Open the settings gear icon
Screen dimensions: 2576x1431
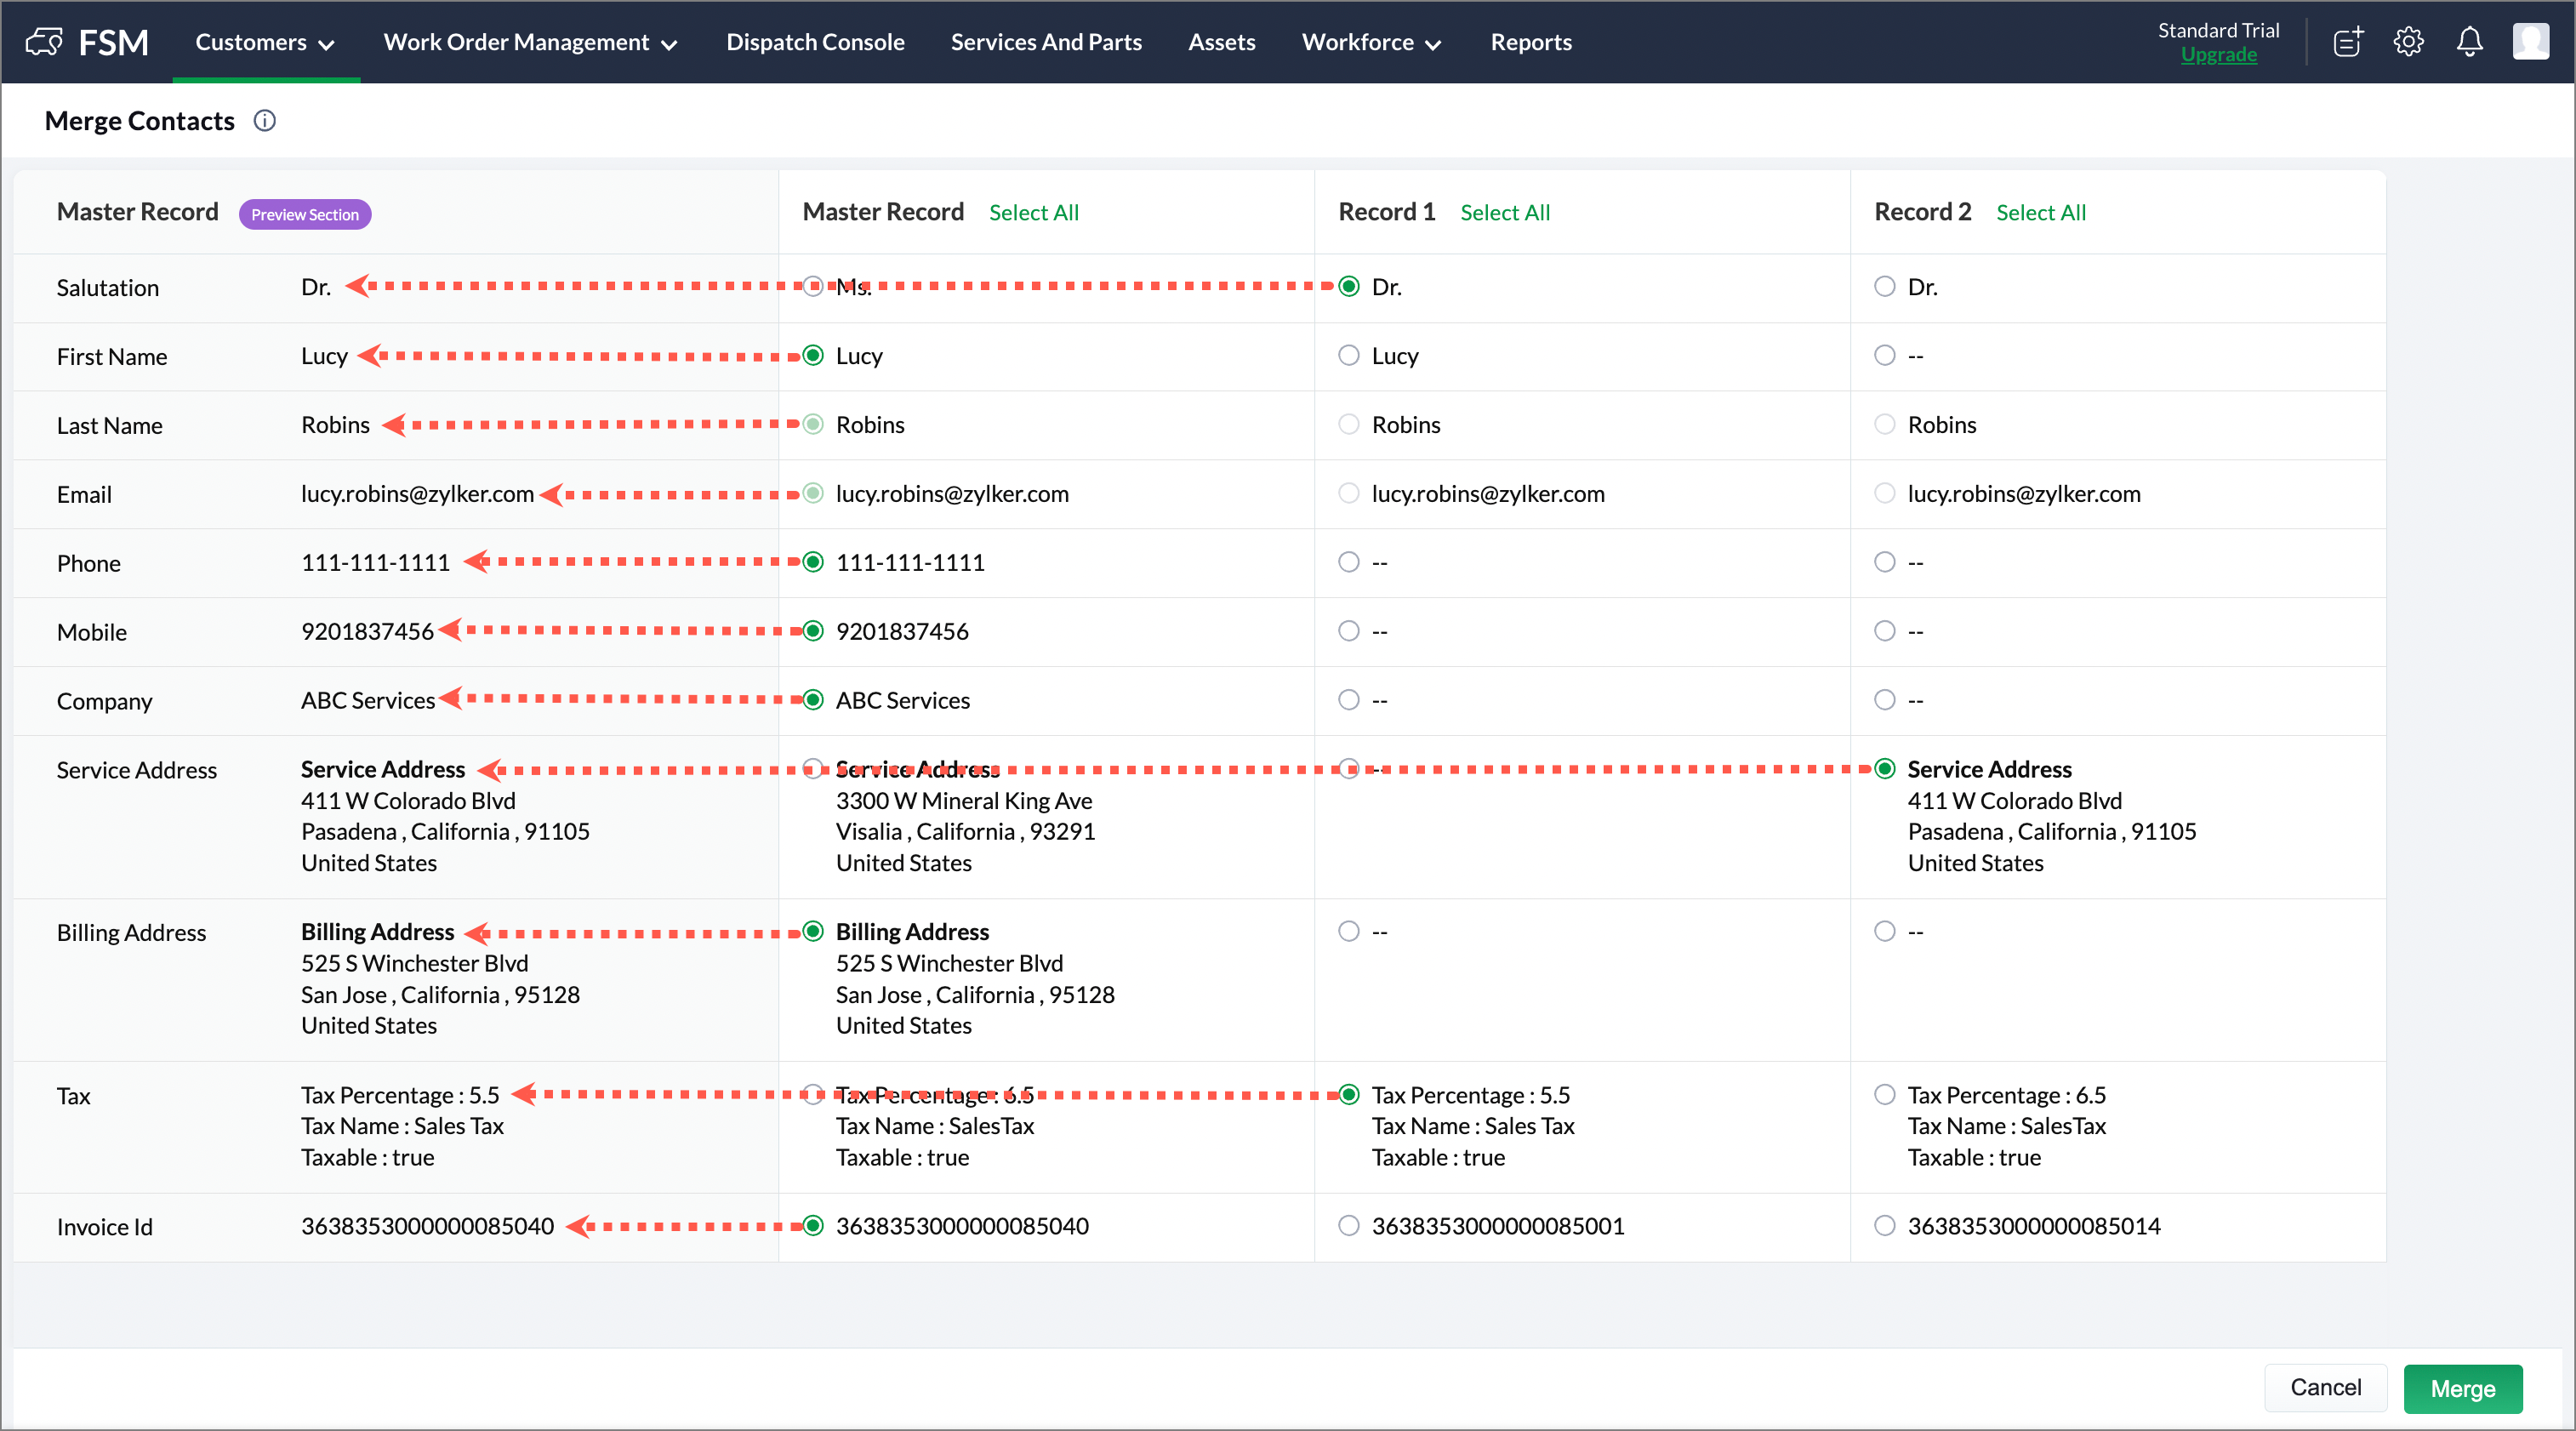tap(2408, 42)
